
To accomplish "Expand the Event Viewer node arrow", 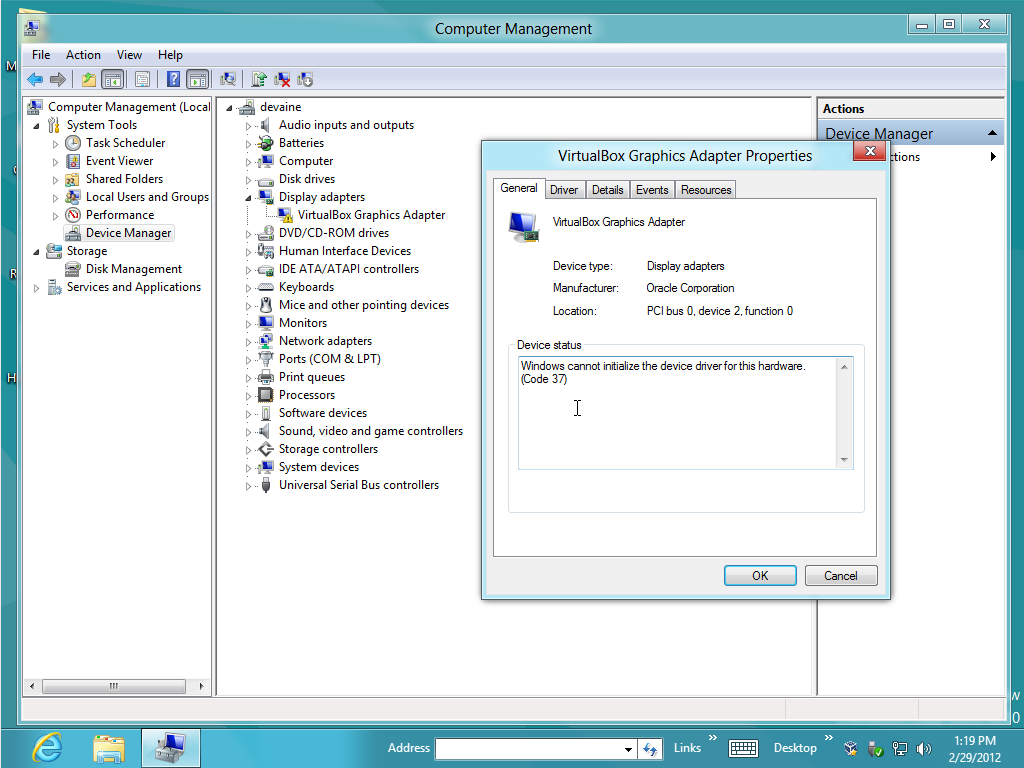I will [x=56, y=162].
